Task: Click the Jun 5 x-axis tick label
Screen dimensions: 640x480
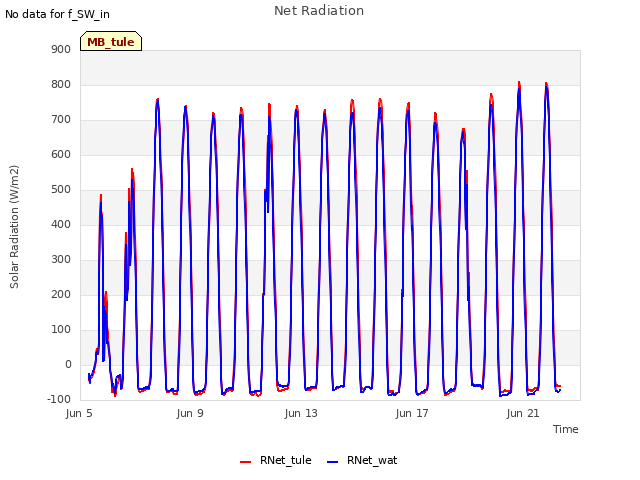Action: pos(79,413)
